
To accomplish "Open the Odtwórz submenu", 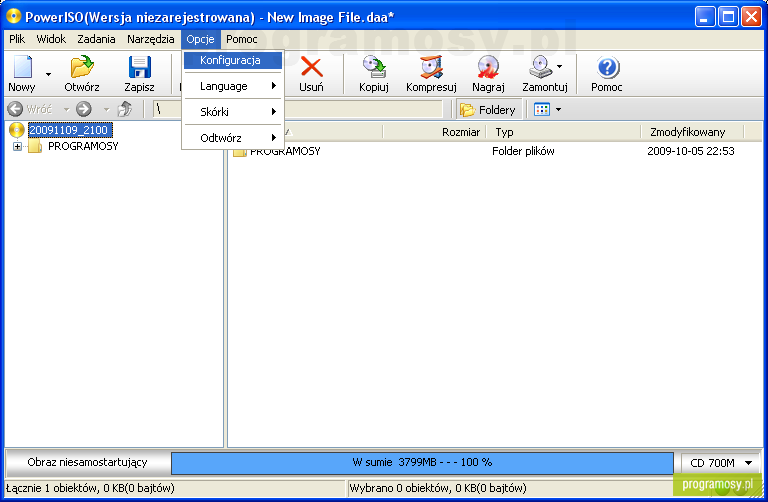I will coord(233,138).
